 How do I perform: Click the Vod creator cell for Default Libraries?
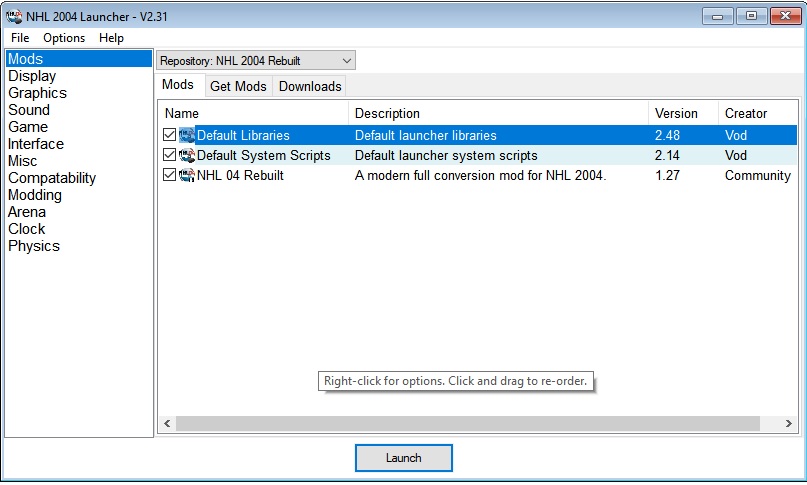coord(736,135)
